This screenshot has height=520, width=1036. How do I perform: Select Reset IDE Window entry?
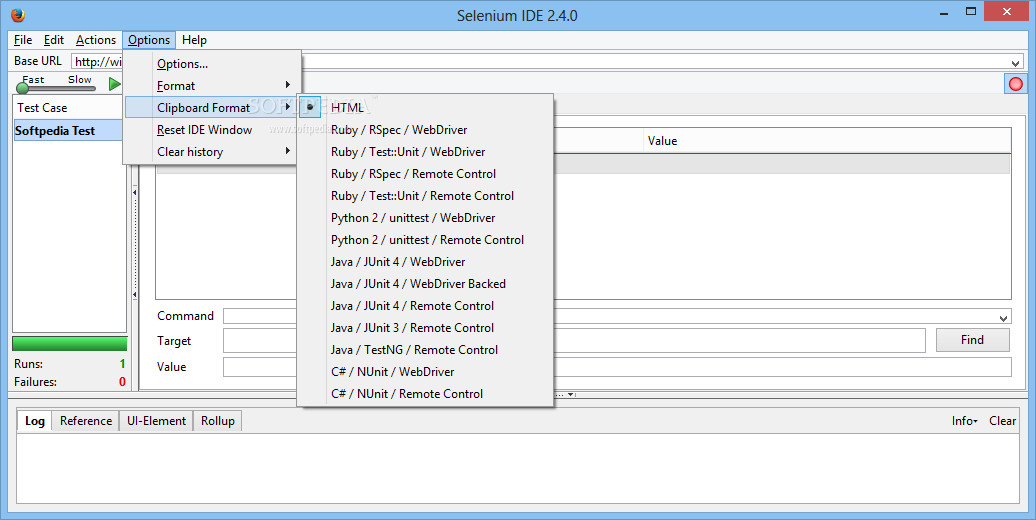click(211, 130)
